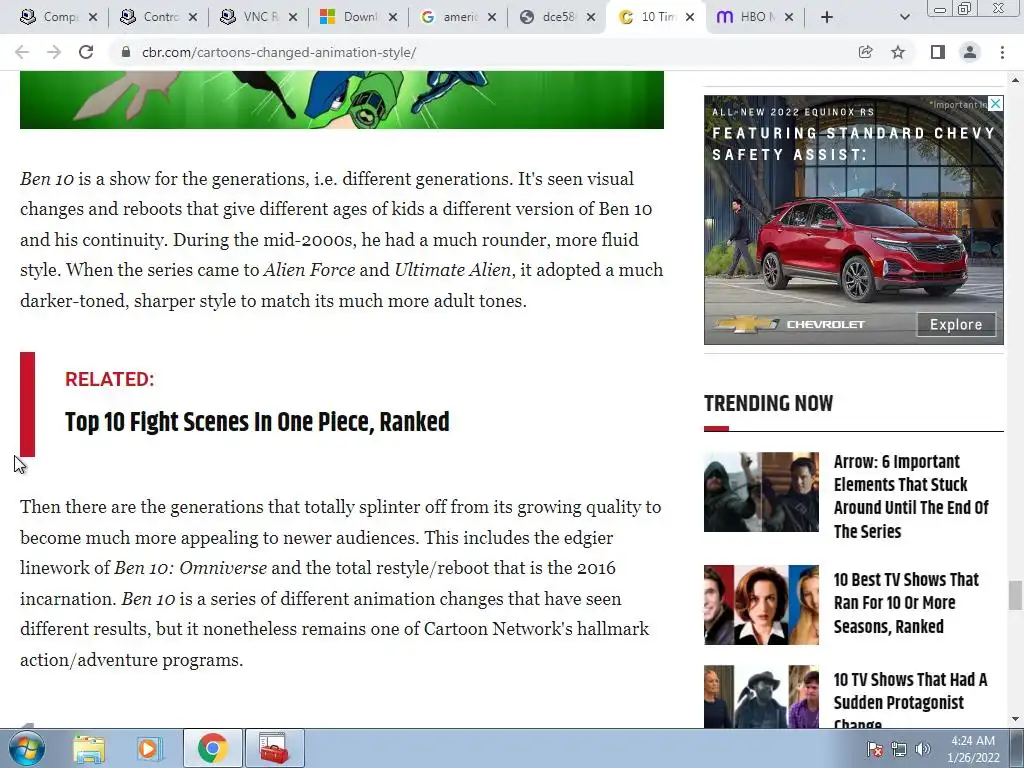Share this page via the share icon

(x=865, y=52)
